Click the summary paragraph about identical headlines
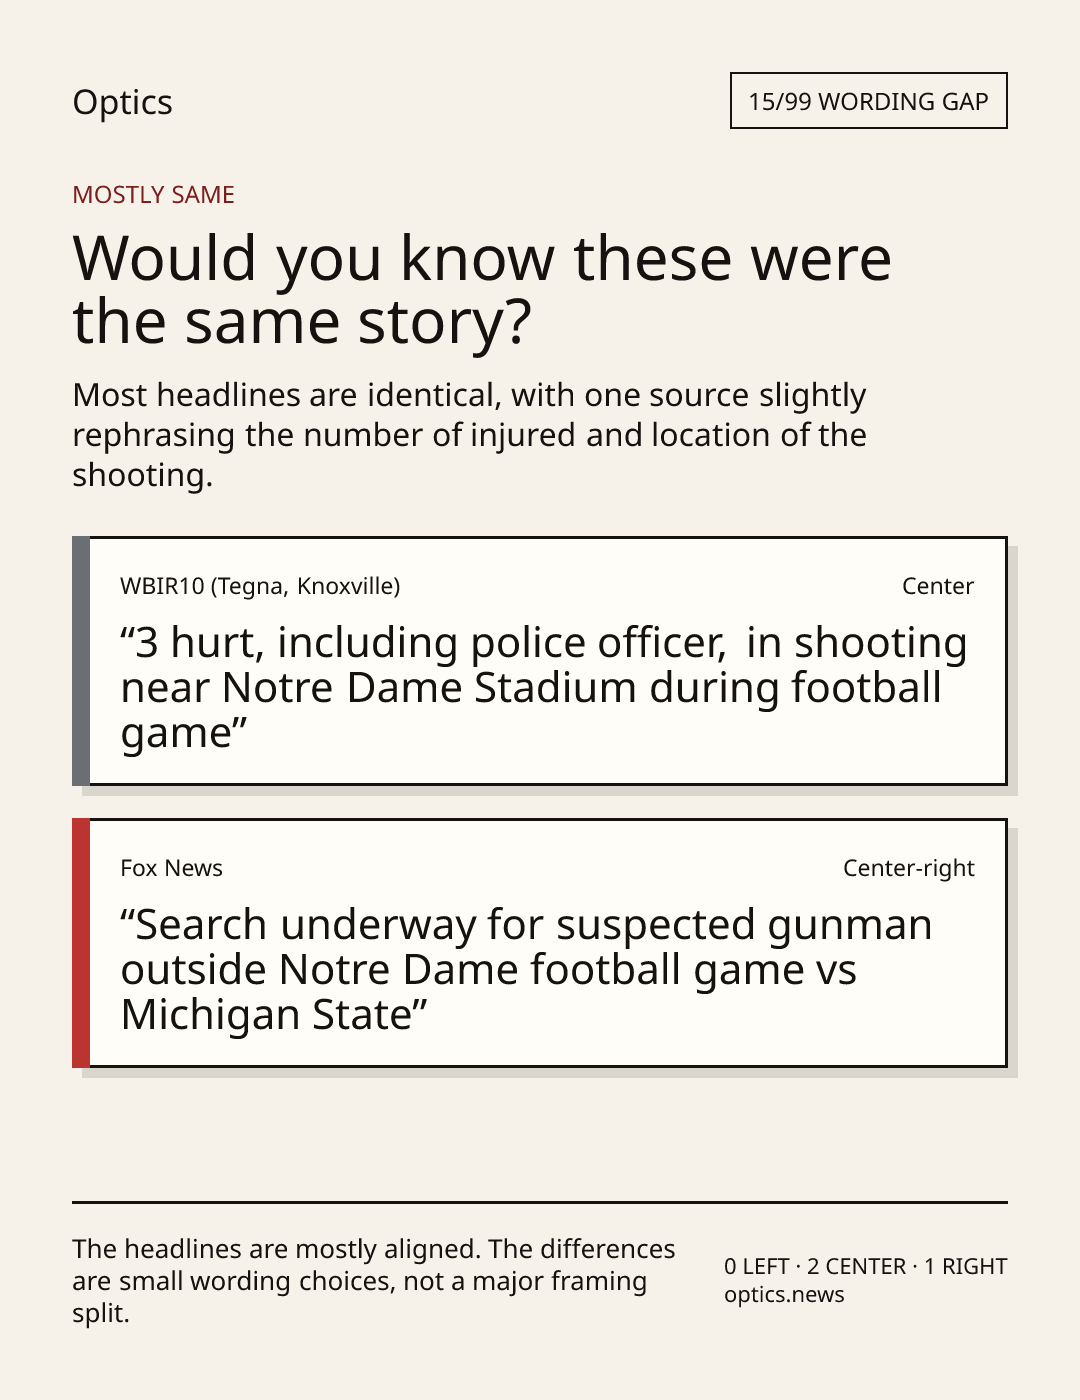Image resolution: width=1080 pixels, height=1400 pixels. pyautogui.click(x=469, y=435)
